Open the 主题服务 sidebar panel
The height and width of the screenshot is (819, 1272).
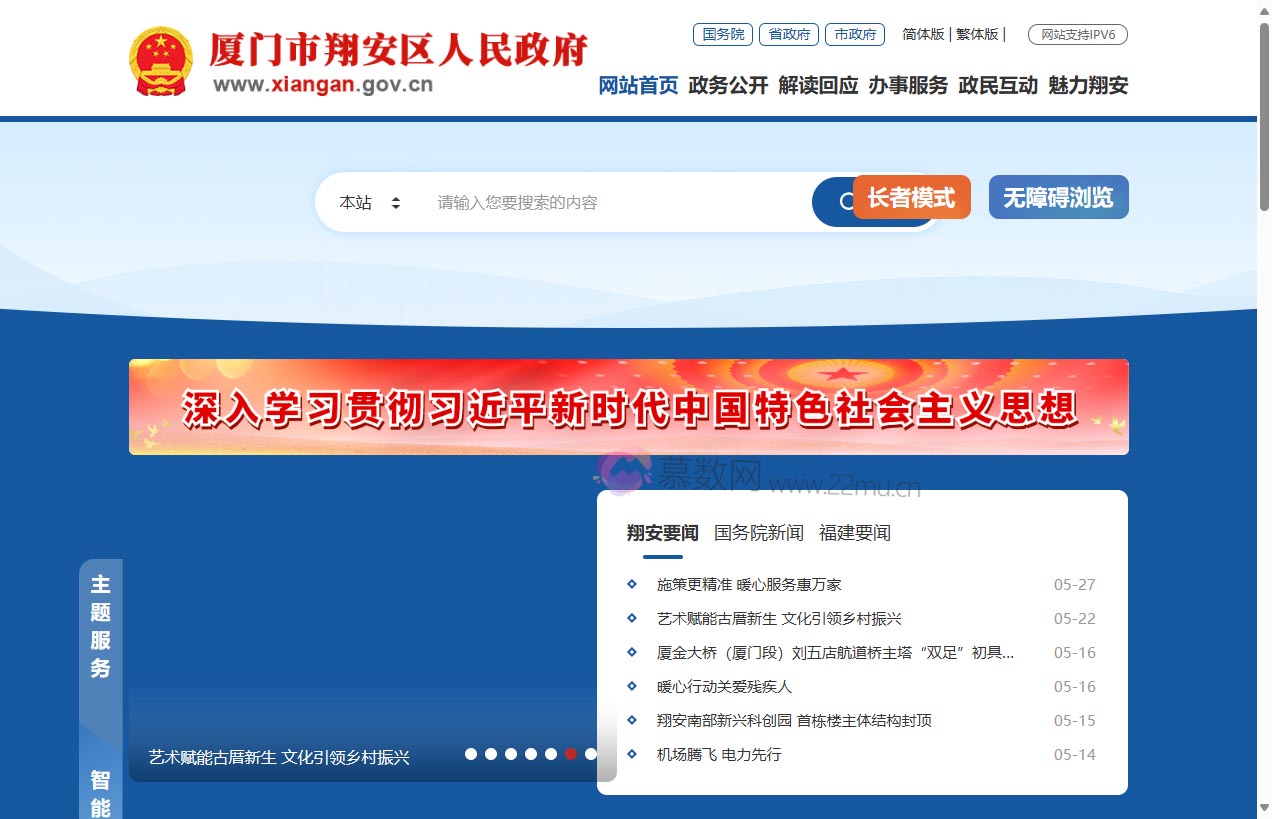(98, 626)
